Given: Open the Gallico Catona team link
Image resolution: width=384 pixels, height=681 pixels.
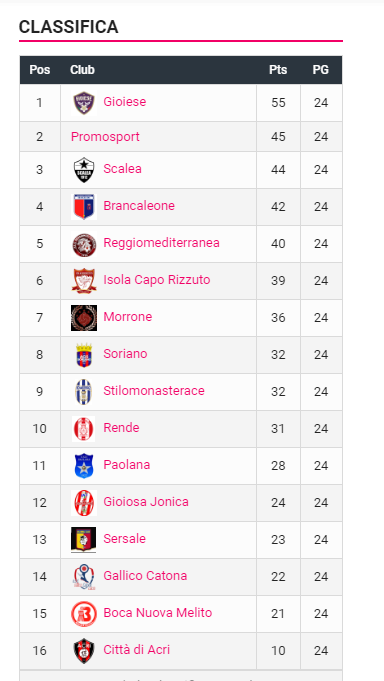Looking at the screenshot, I should [x=145, y=575].
